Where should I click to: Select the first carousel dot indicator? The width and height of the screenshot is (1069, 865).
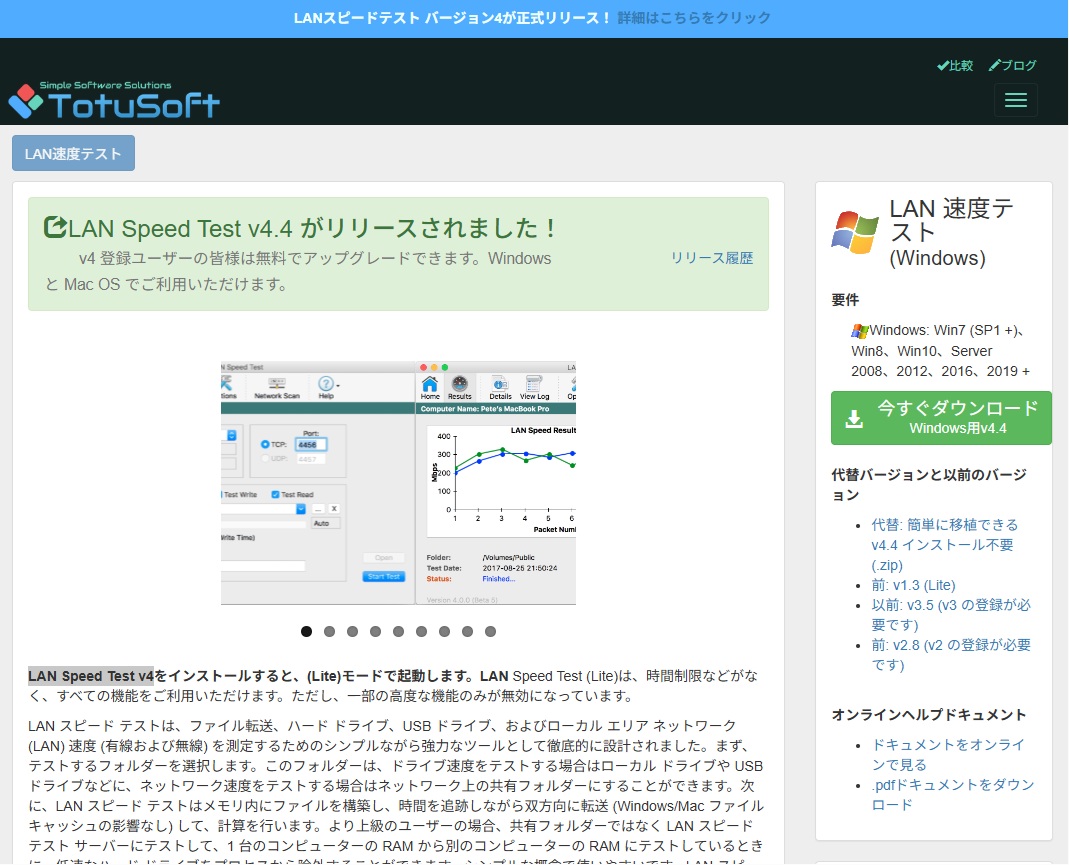(306, 631)
